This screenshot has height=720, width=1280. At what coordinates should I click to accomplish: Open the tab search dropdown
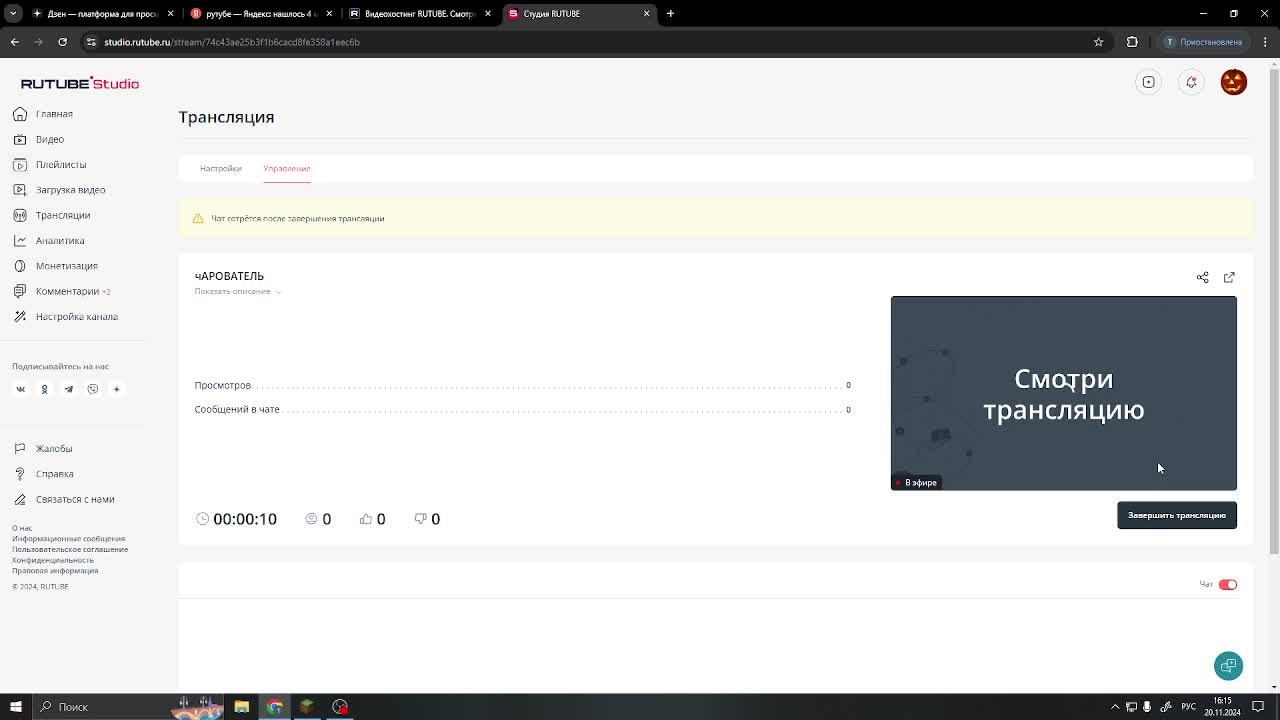point(13,14)
